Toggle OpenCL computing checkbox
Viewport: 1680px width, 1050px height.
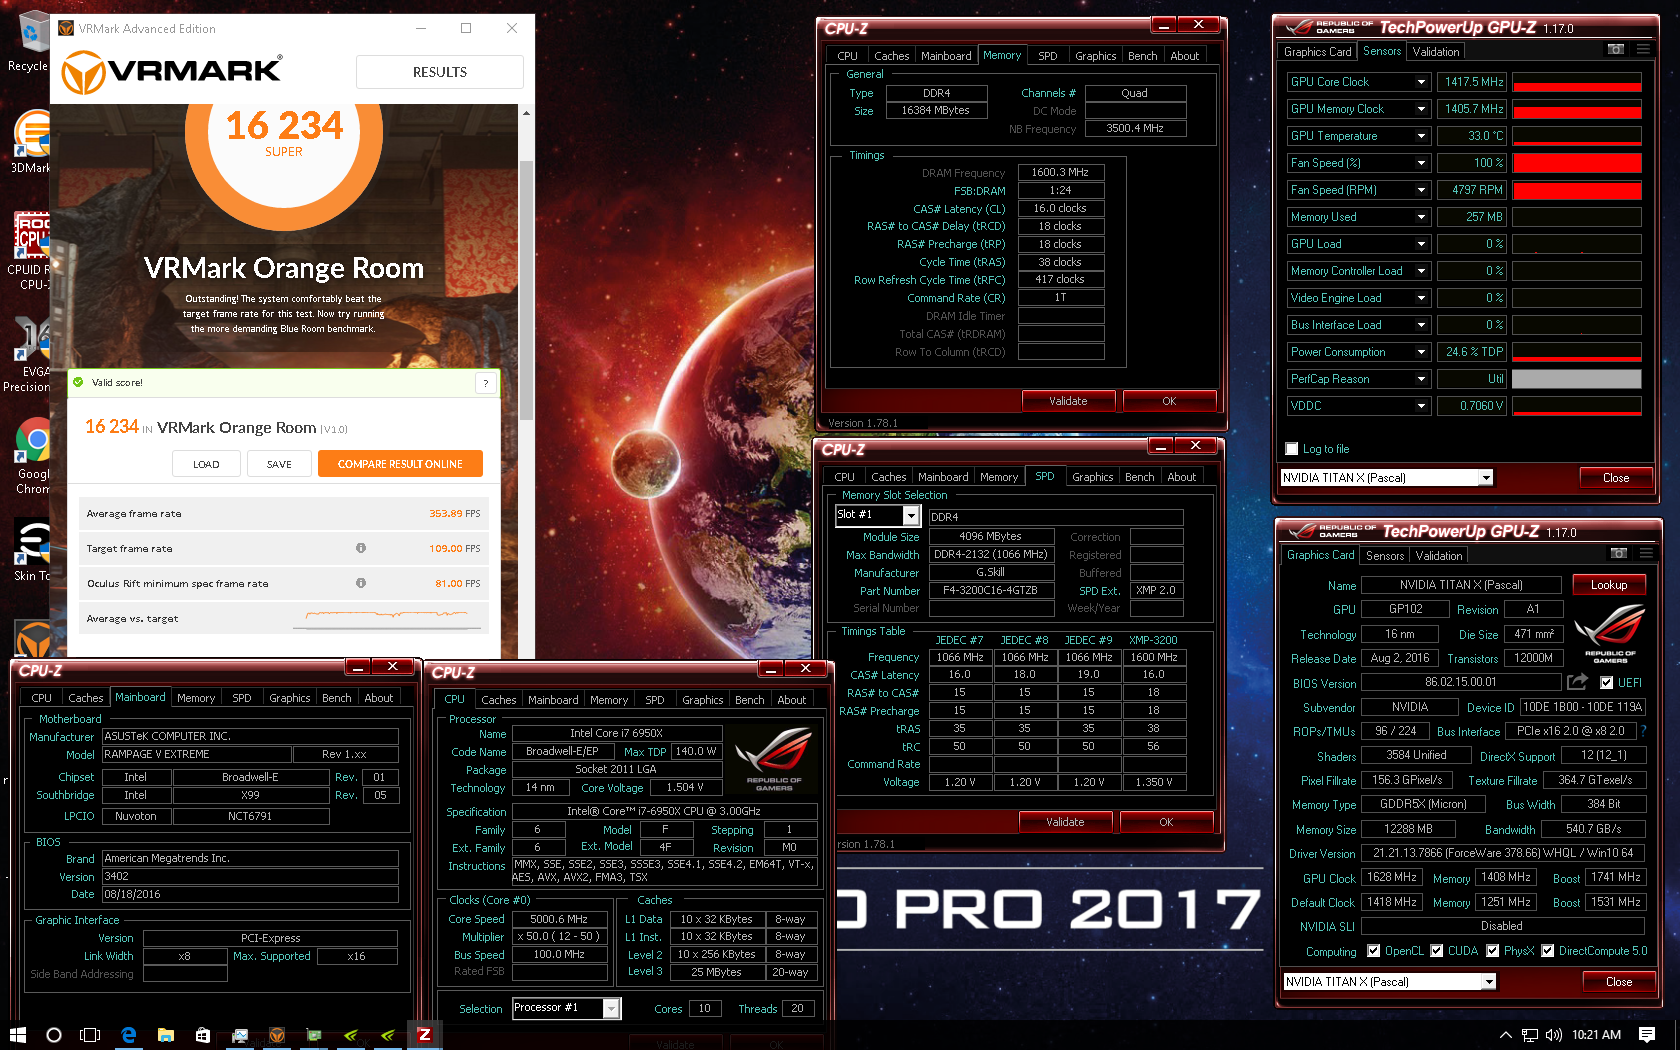pos(1373,951)
